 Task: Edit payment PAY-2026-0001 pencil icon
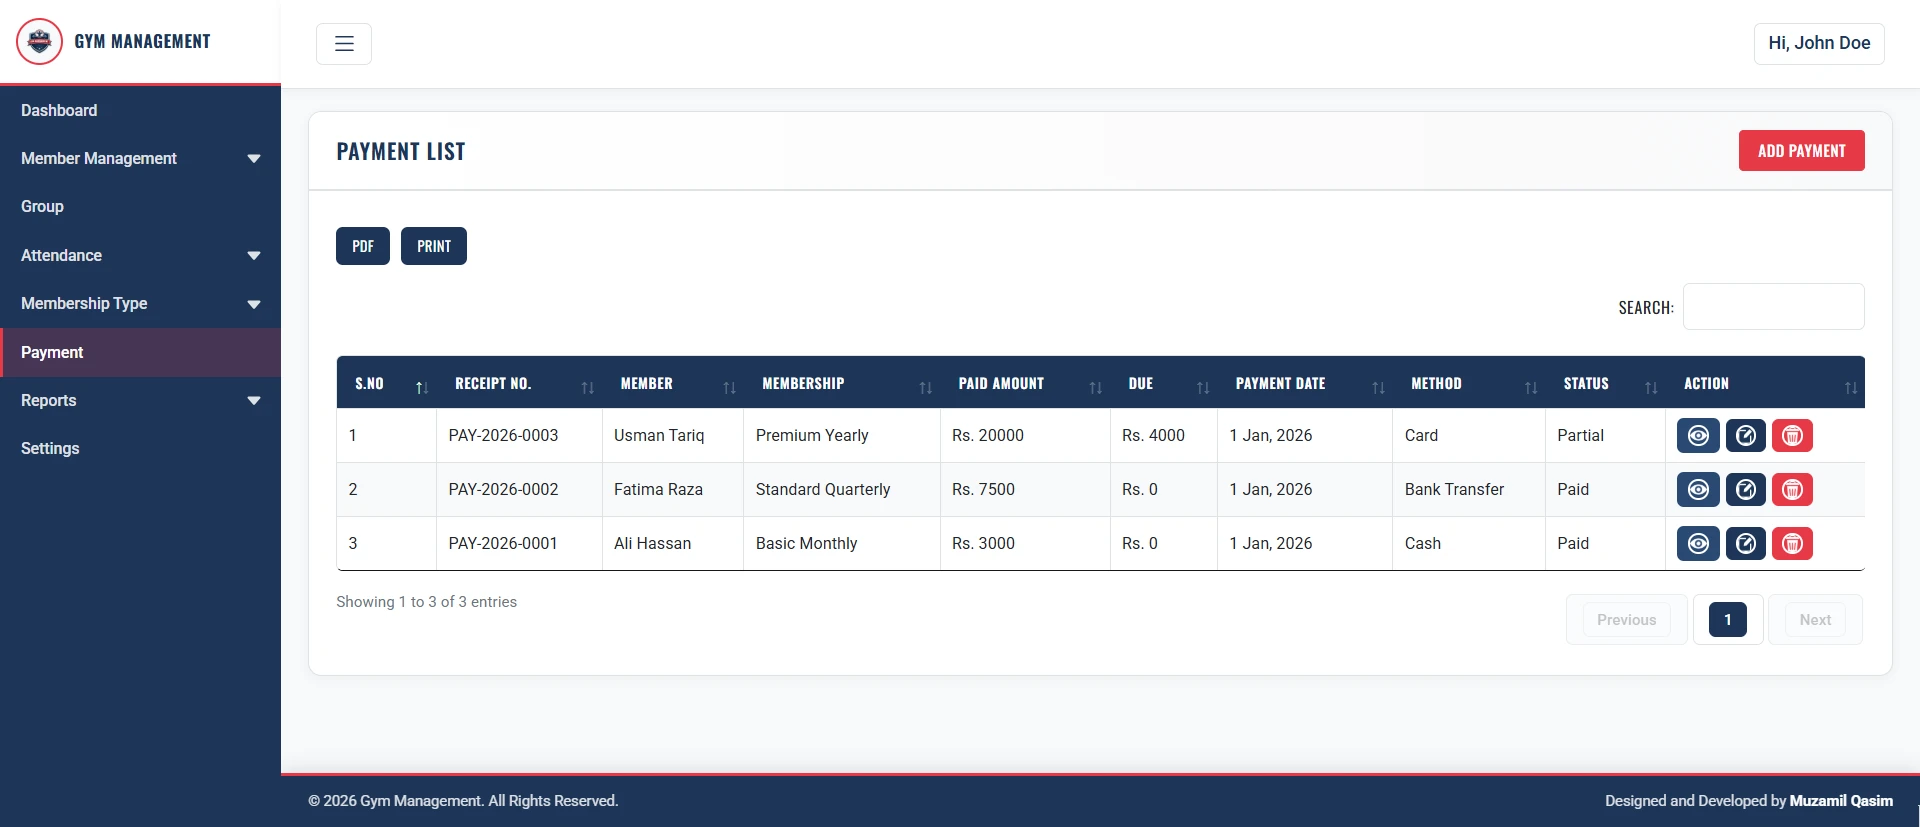(1746, 544)
